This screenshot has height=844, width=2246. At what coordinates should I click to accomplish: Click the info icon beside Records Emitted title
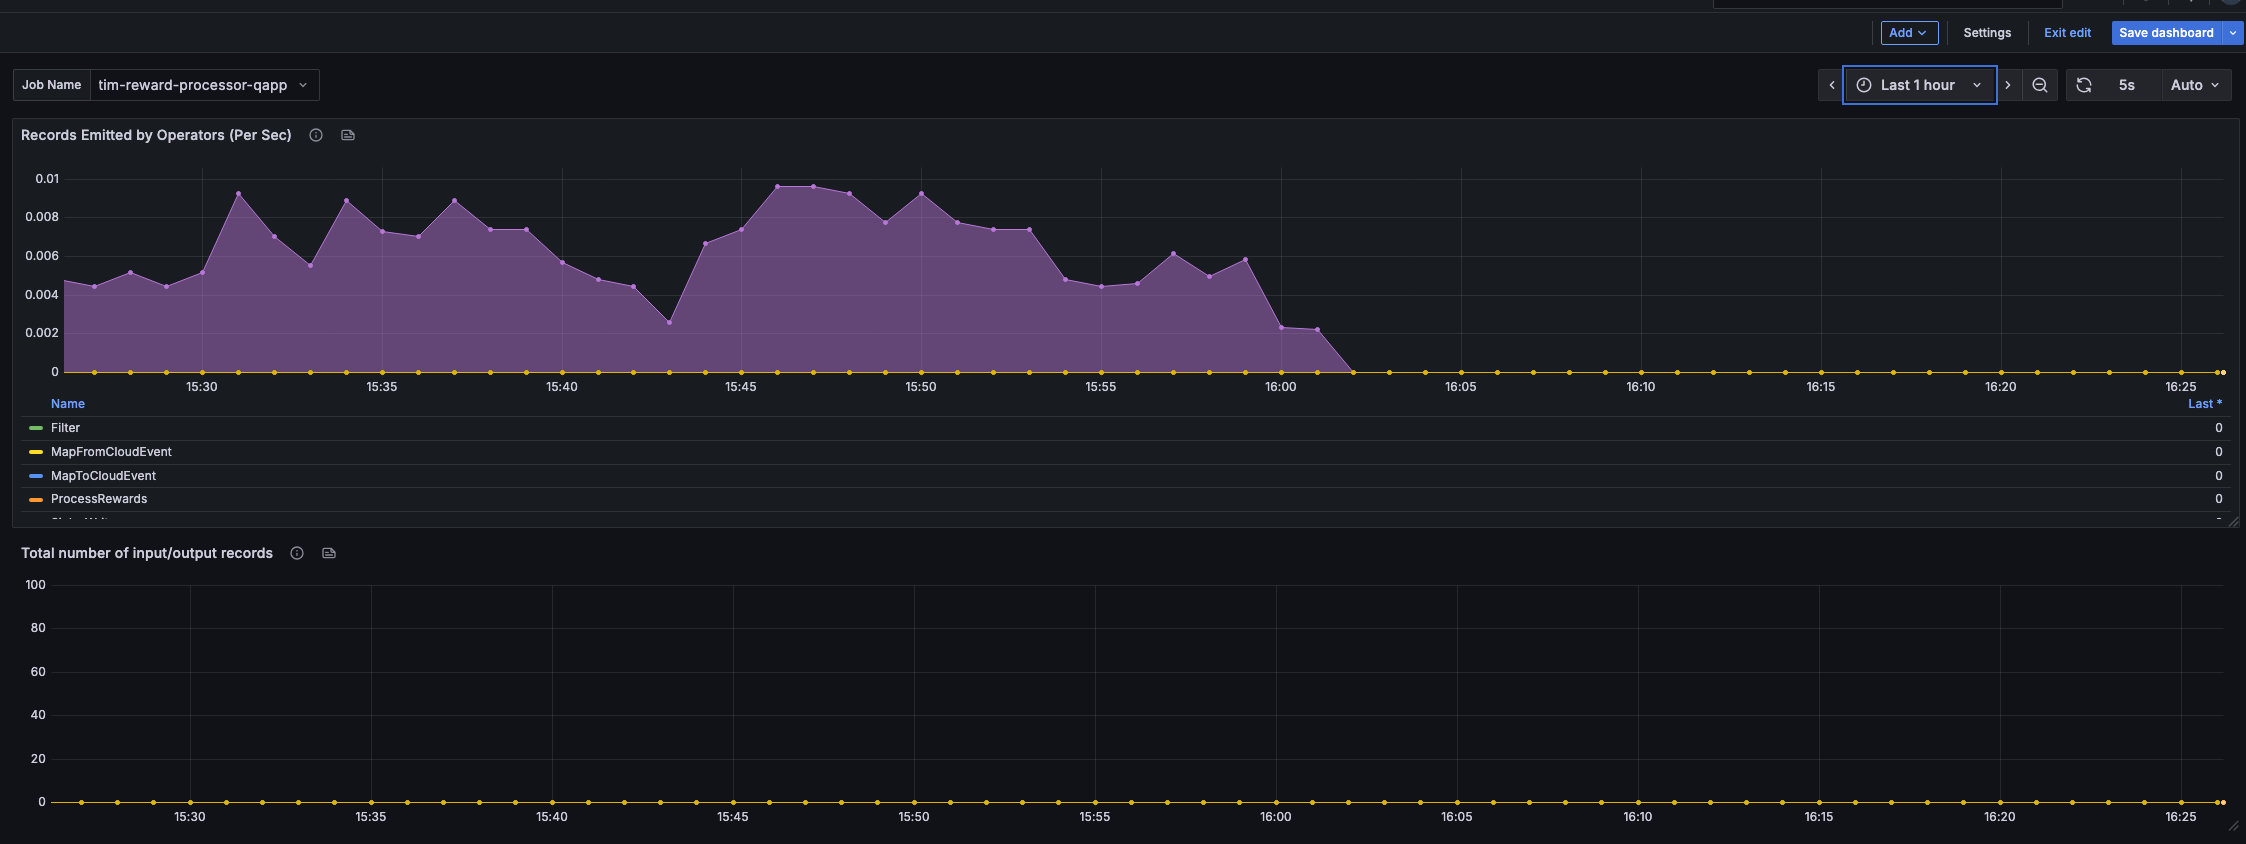point(316,135)
